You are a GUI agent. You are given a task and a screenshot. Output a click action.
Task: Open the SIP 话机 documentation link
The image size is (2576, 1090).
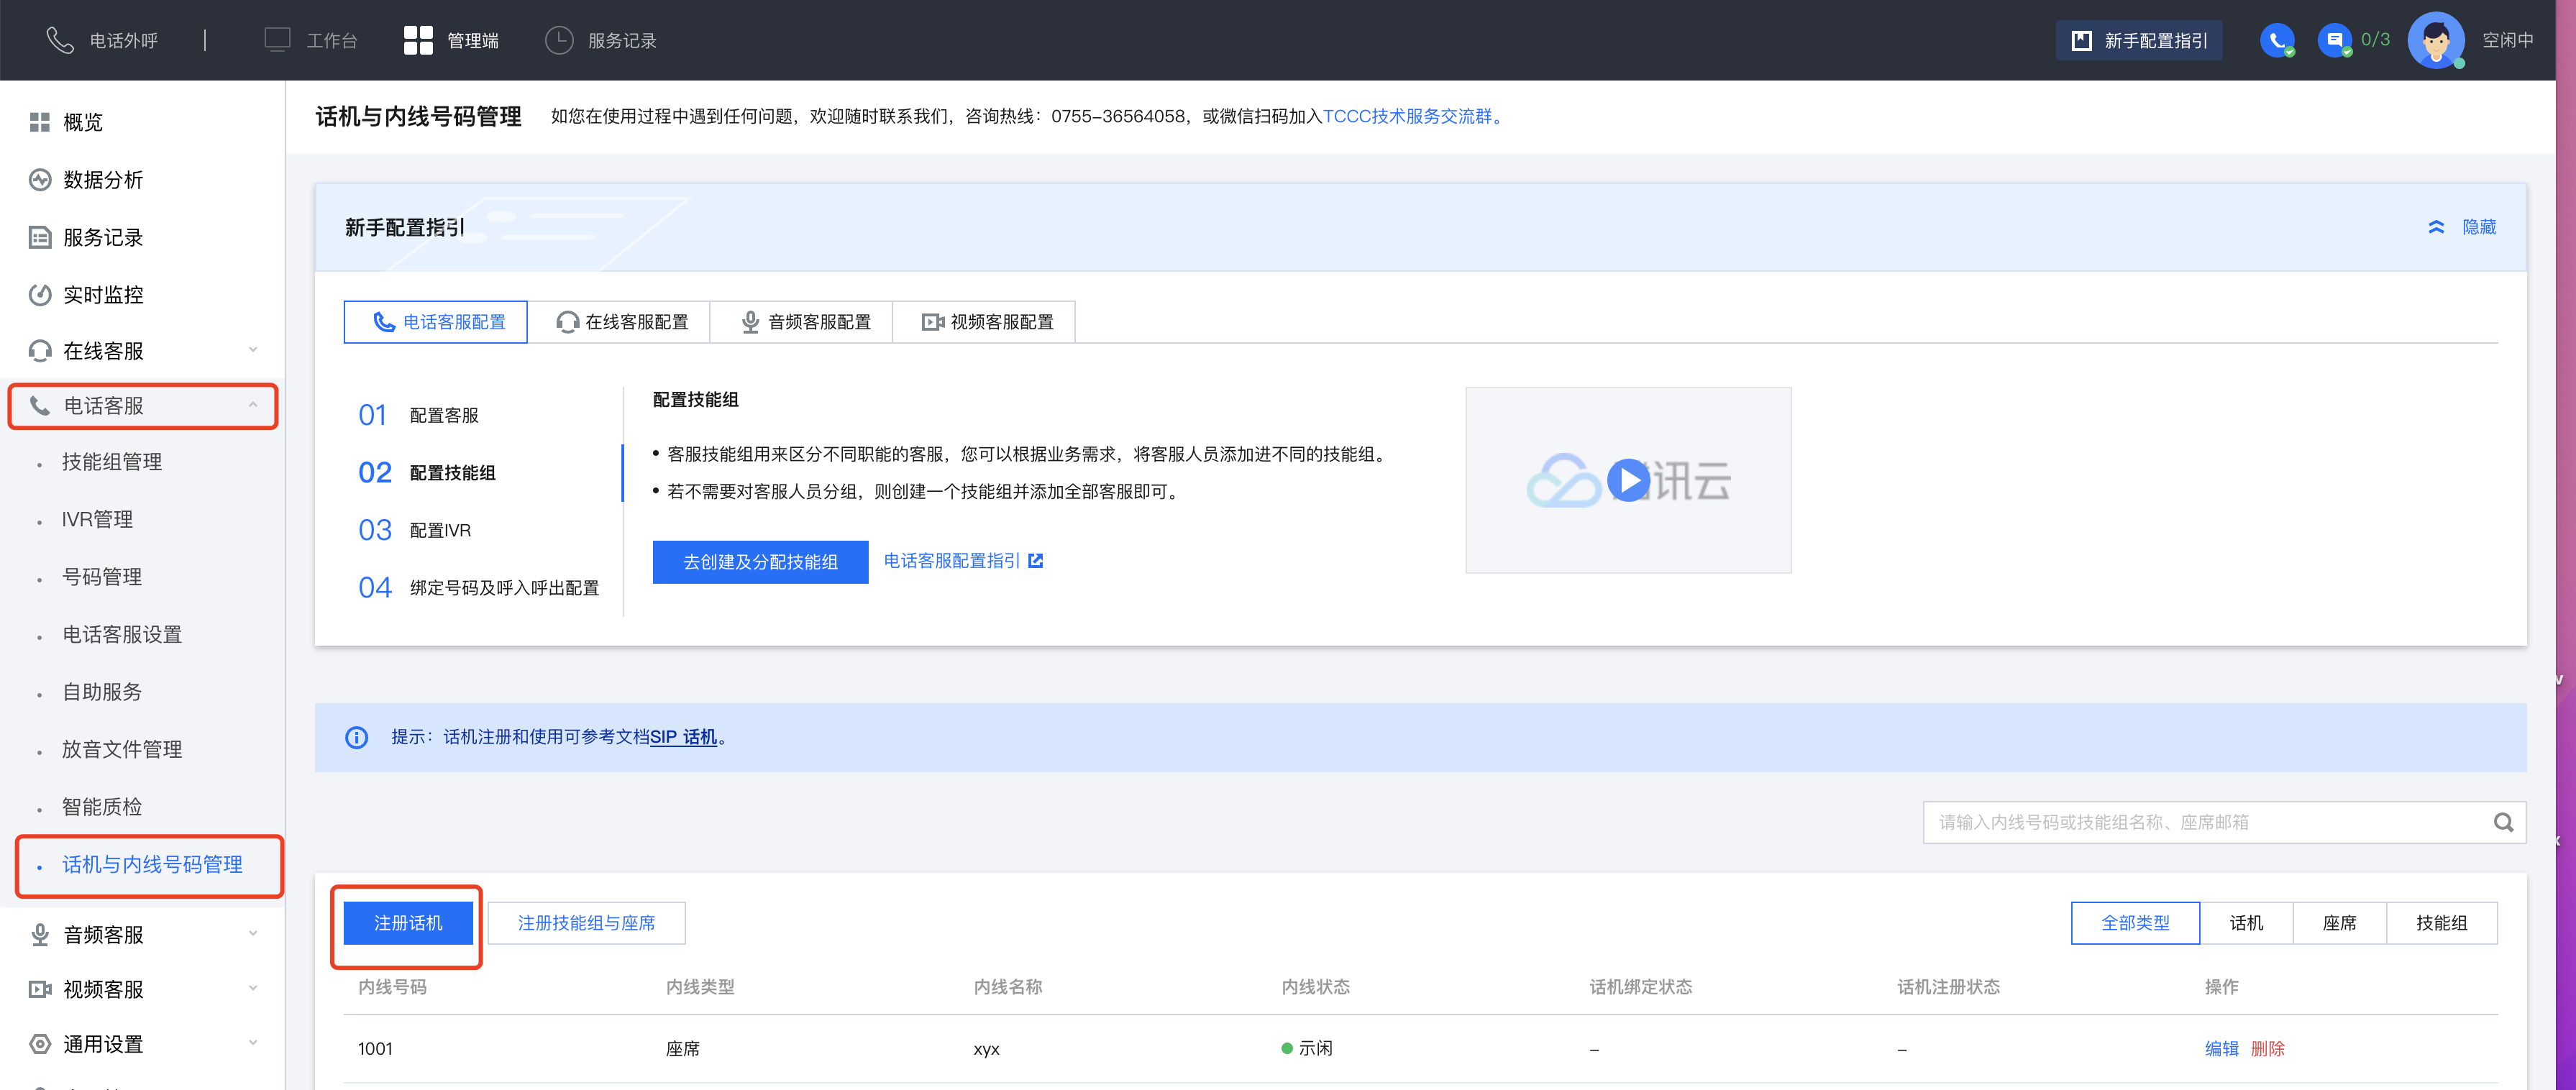[683, 737]
